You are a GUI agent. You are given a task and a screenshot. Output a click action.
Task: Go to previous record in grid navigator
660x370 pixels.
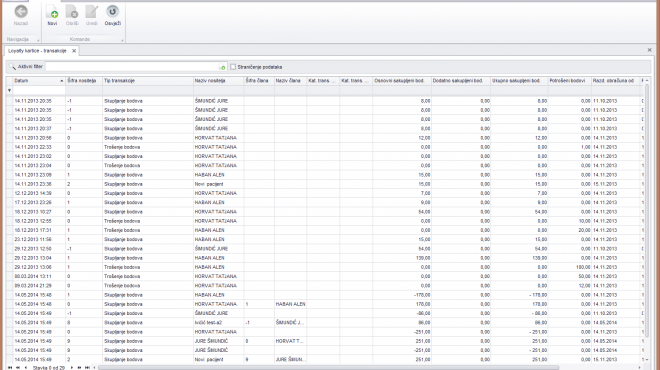[26, 367]
